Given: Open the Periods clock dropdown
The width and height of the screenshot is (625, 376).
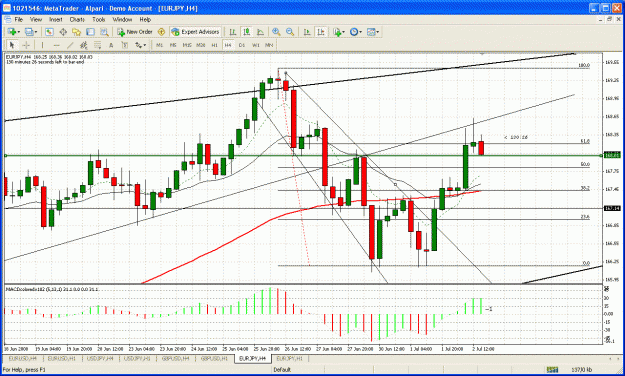Looking at the screenshot, I should point(356,32).
